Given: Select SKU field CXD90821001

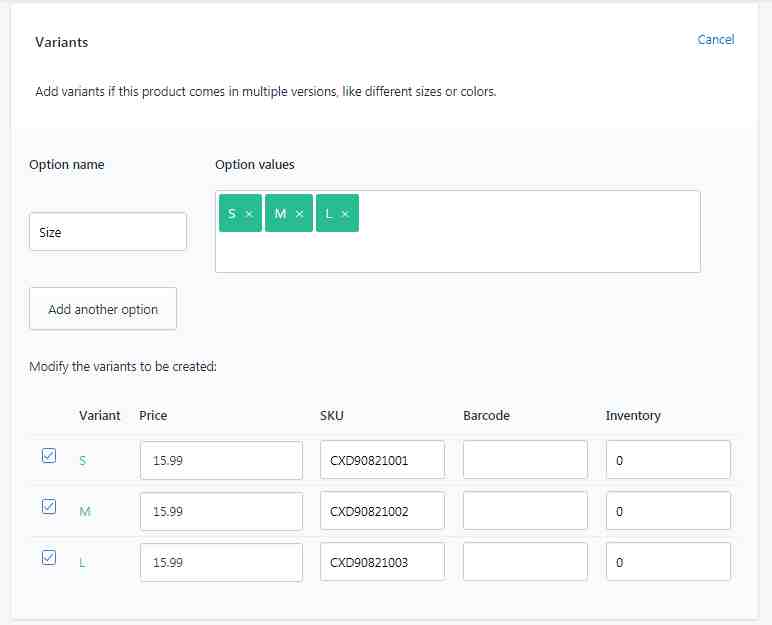Looking at the screenshot, I should pyautogui.click(x=383, y=461).
